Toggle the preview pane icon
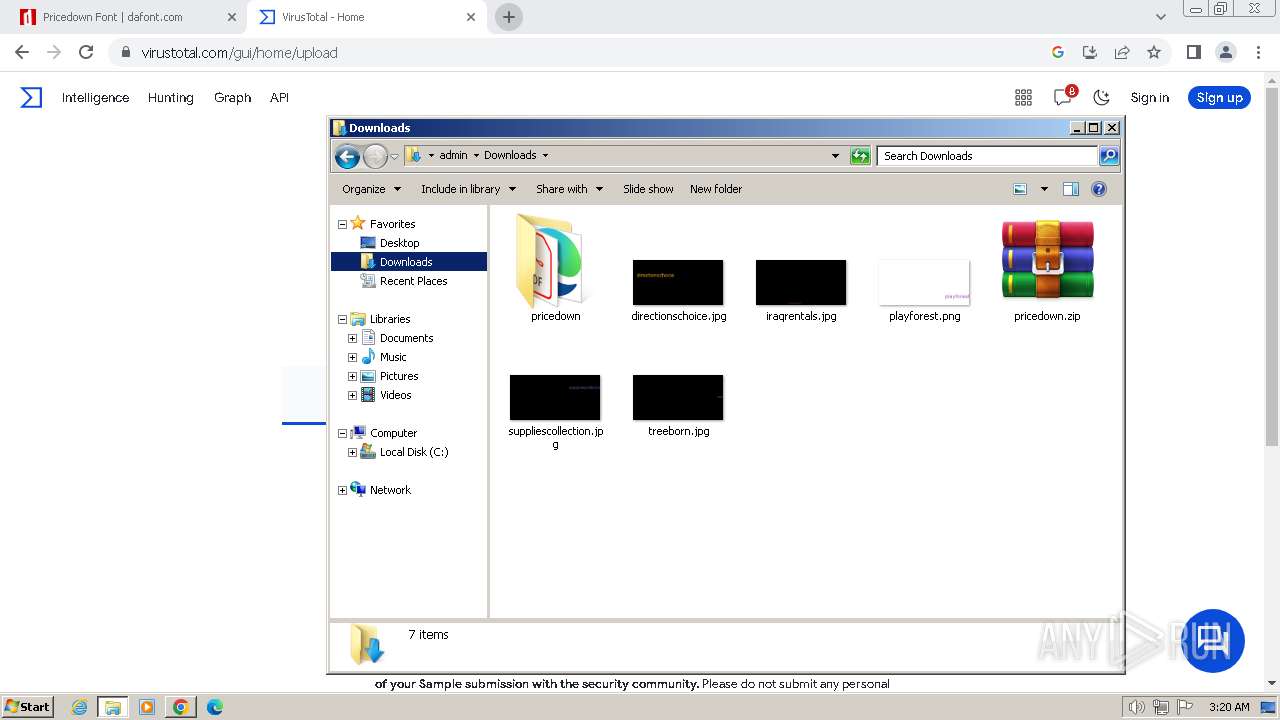The height and width of the screenshot is (720, 1280). point(1071,189)
